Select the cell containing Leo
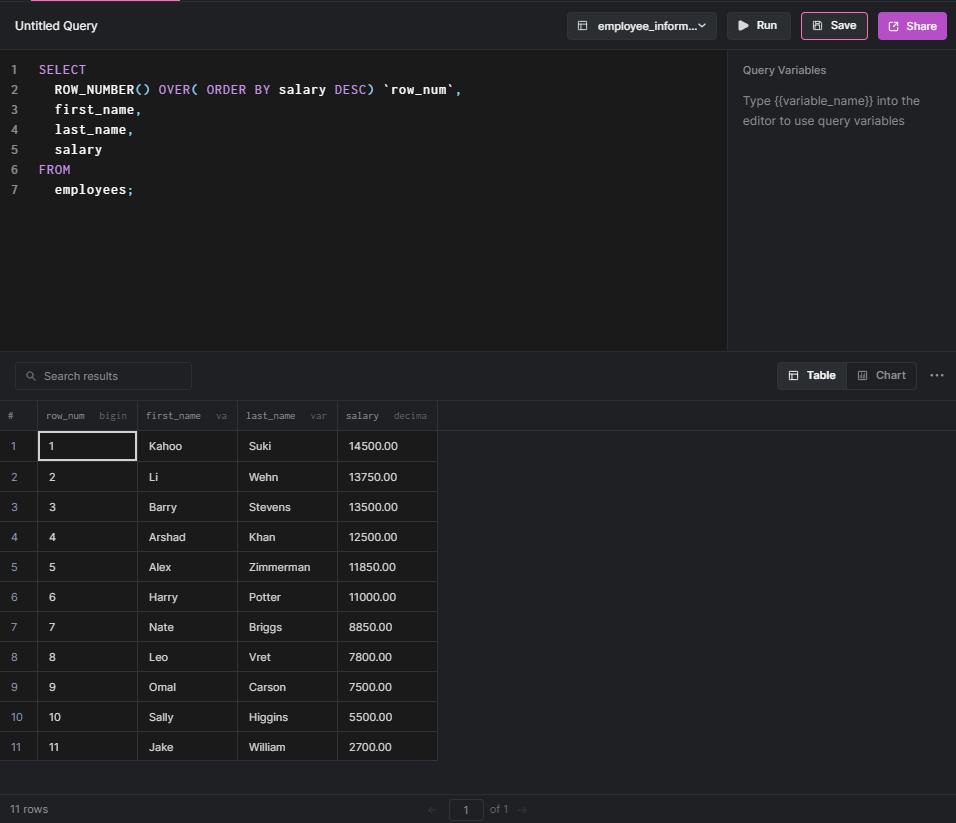The height and width of the screenshot is (823, 956). pyautogui.click(x=187, y=657)
